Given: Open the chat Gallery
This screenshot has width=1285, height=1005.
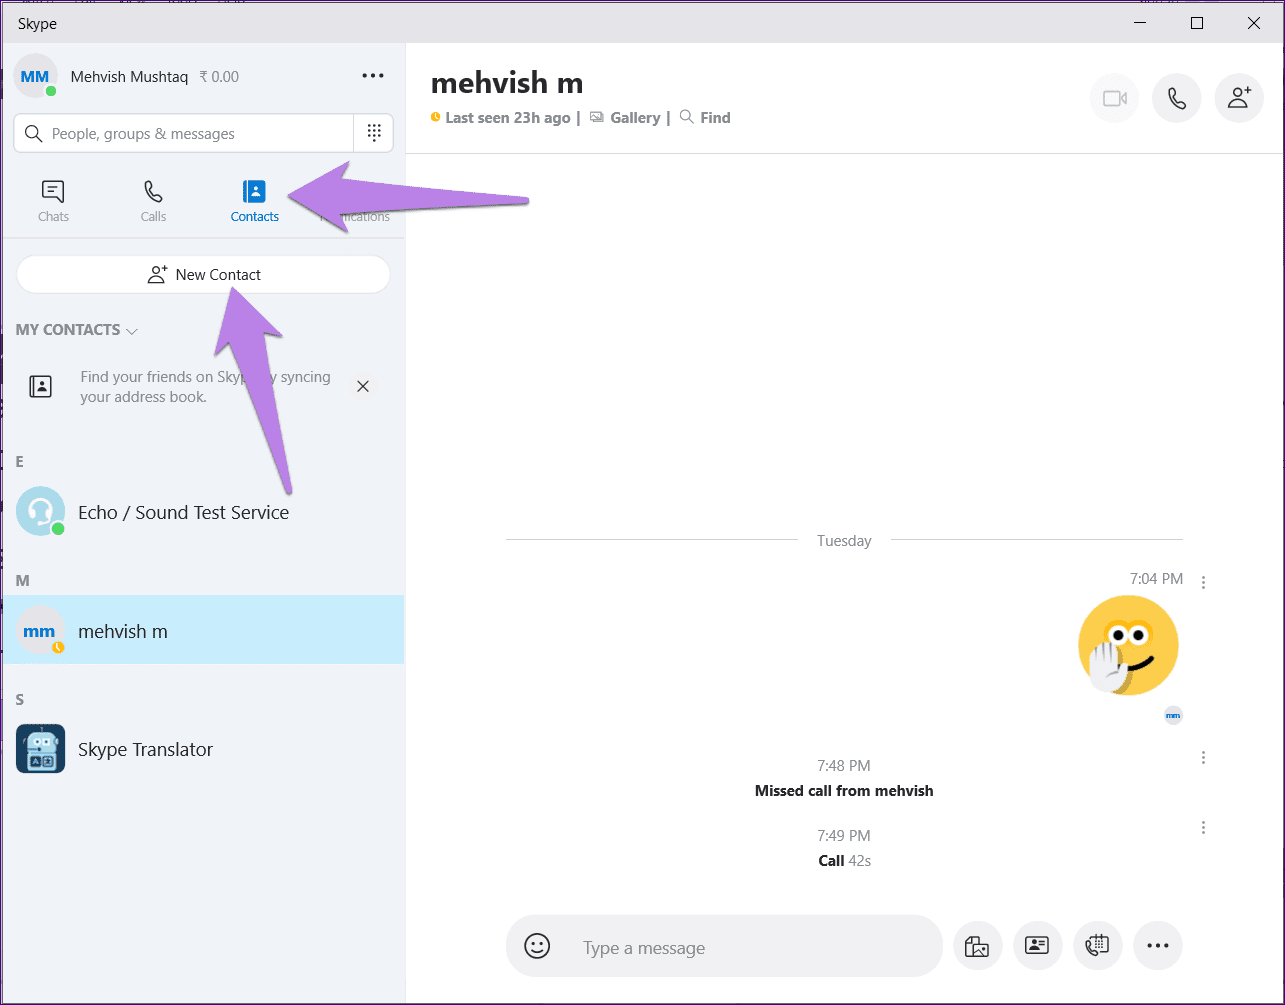Looking at the screenshot, I should click(x=626, y=118).
